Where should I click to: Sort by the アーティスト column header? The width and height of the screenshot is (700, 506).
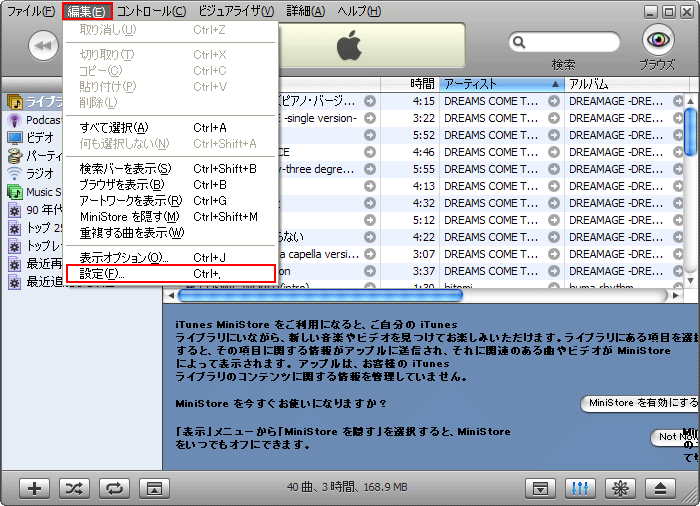click(x=501, y=84)
